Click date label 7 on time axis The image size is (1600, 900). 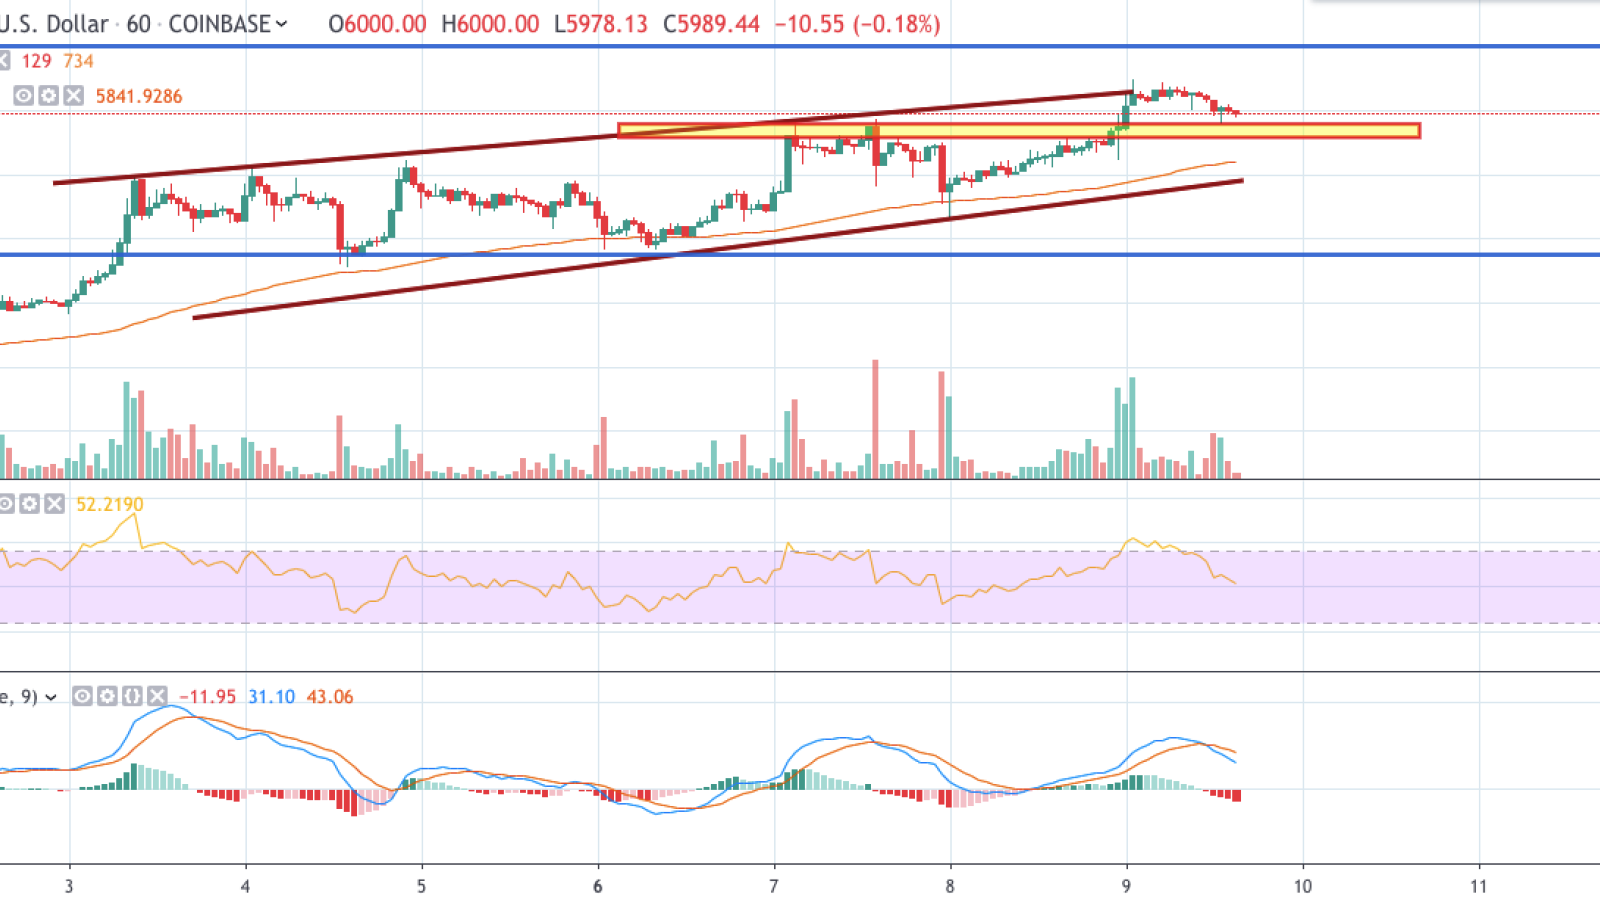(773, 886)
